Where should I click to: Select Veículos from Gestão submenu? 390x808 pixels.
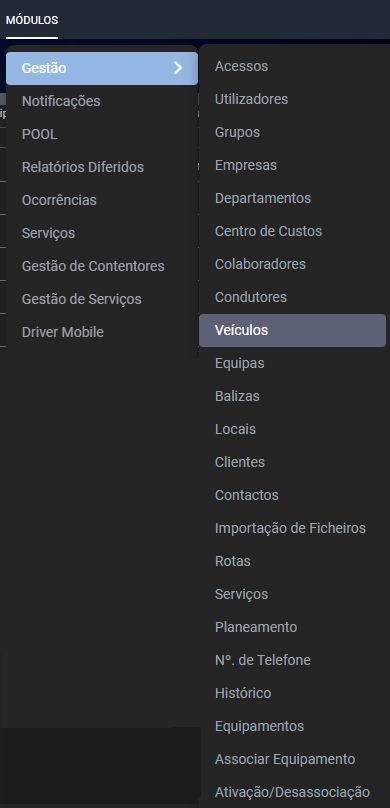[292, 330]
